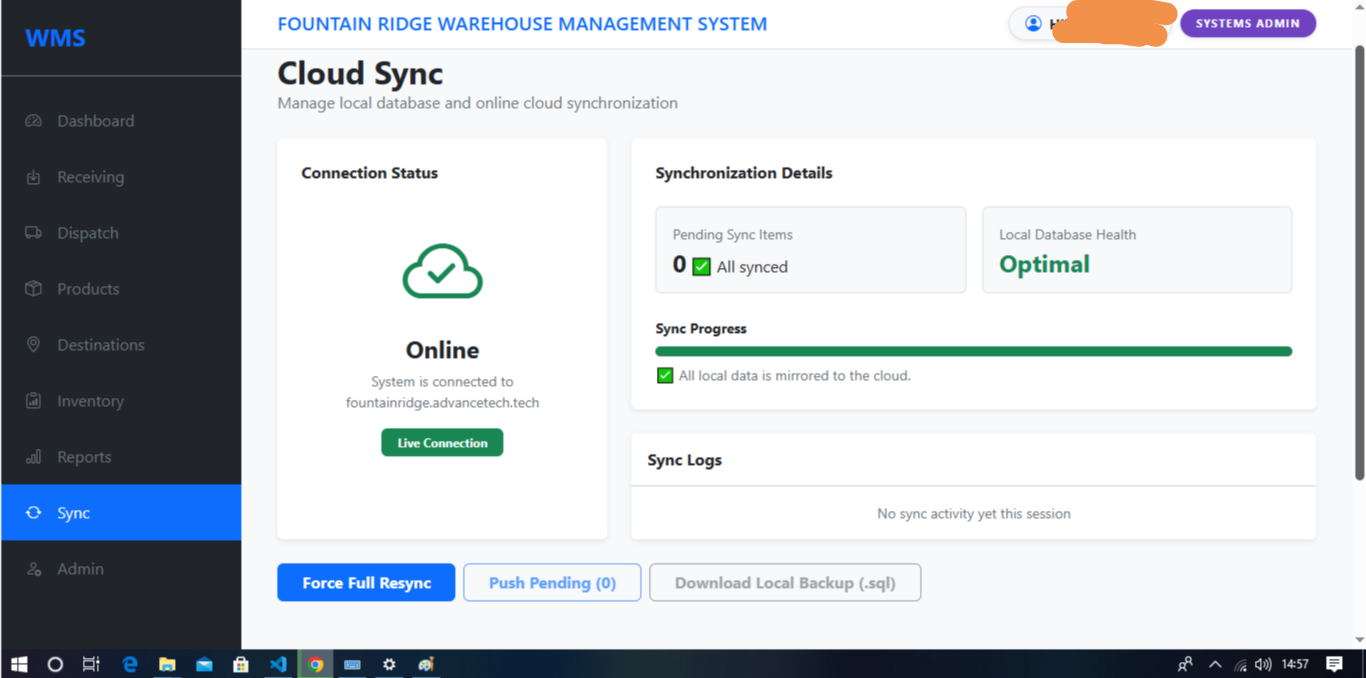Image resolution: width=1366 pixels, height=678 pixels.
Task: Open the Dashboard gauge icon
Action: [34, 121]
